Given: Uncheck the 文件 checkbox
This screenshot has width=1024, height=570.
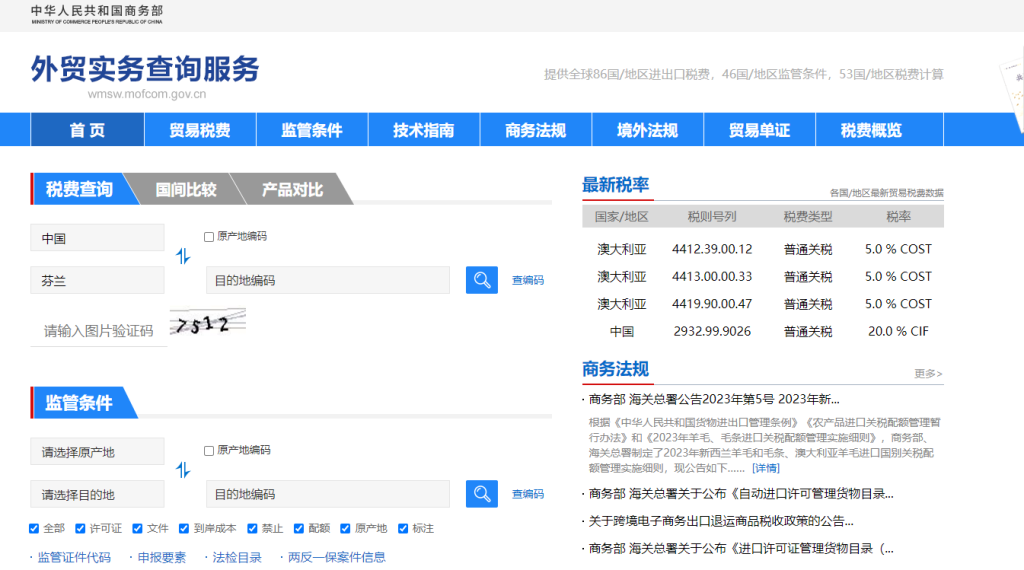Looking at the screenshot, I should pos(137,528).
